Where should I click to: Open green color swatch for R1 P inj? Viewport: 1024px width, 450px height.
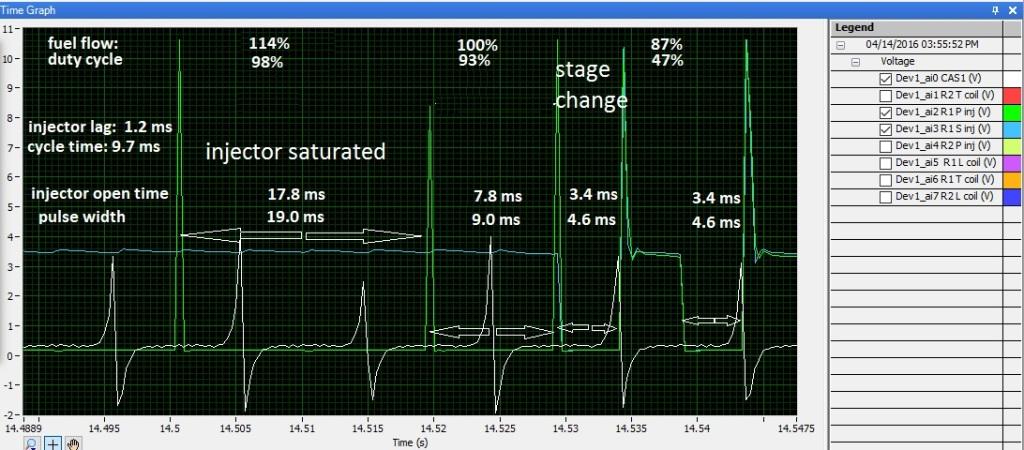coord(1012,111)
